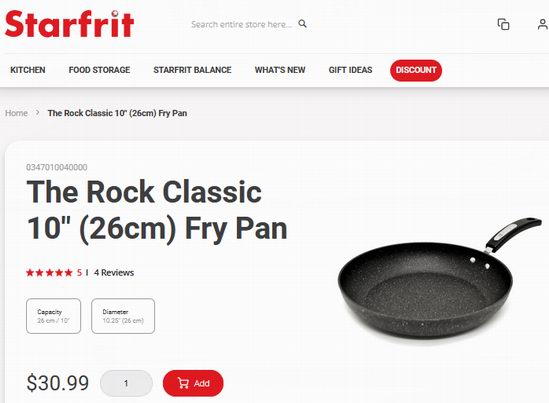Open the Kitchen menu
This screenshot has height=403, width=549.
[x=28, y=70]
